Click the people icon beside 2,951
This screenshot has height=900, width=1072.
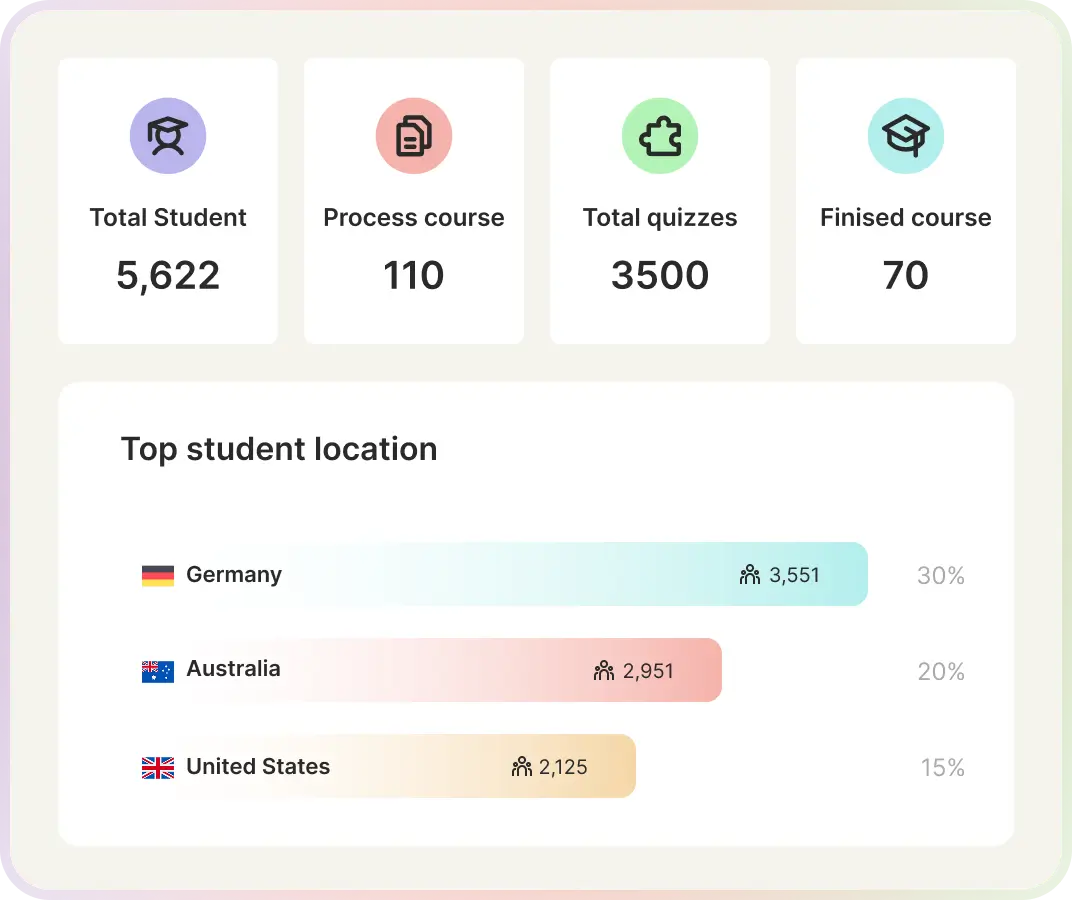tap(604, 671)
